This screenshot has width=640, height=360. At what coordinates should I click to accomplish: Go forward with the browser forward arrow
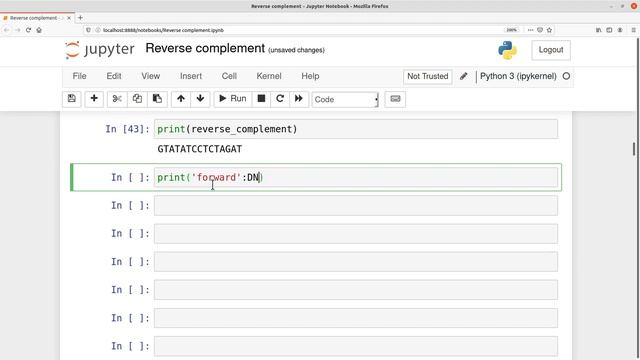click(17, 30)
